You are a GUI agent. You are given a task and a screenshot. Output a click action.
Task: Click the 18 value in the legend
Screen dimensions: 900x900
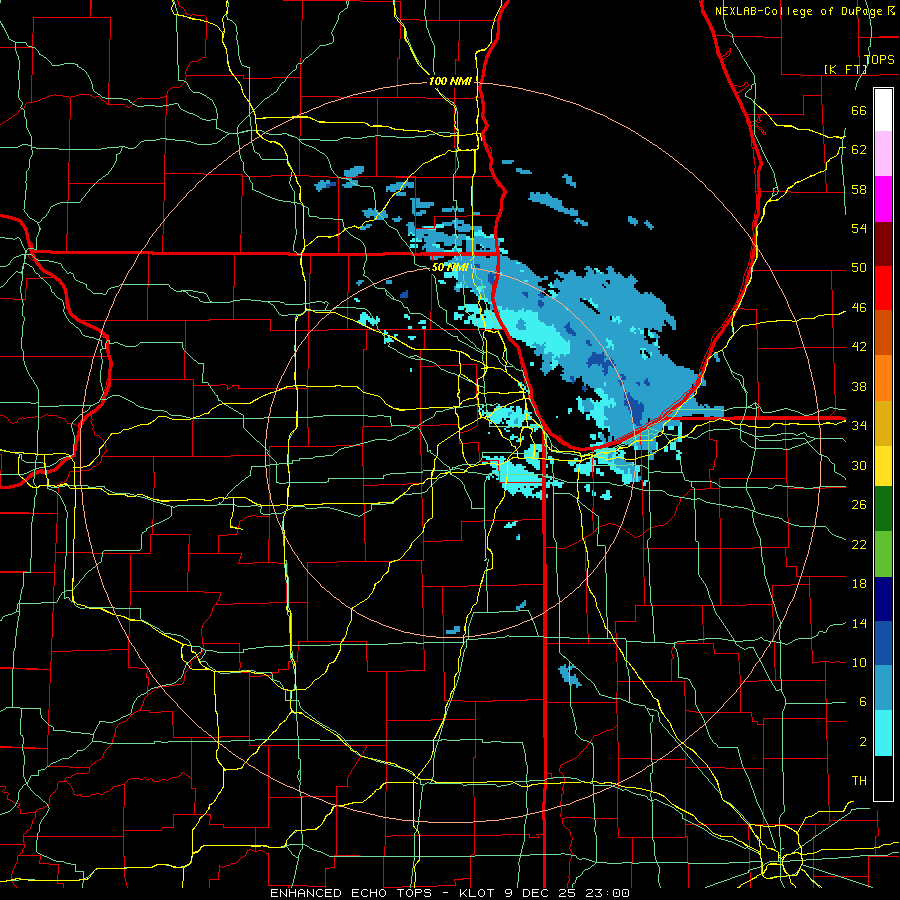click(859, 584)
